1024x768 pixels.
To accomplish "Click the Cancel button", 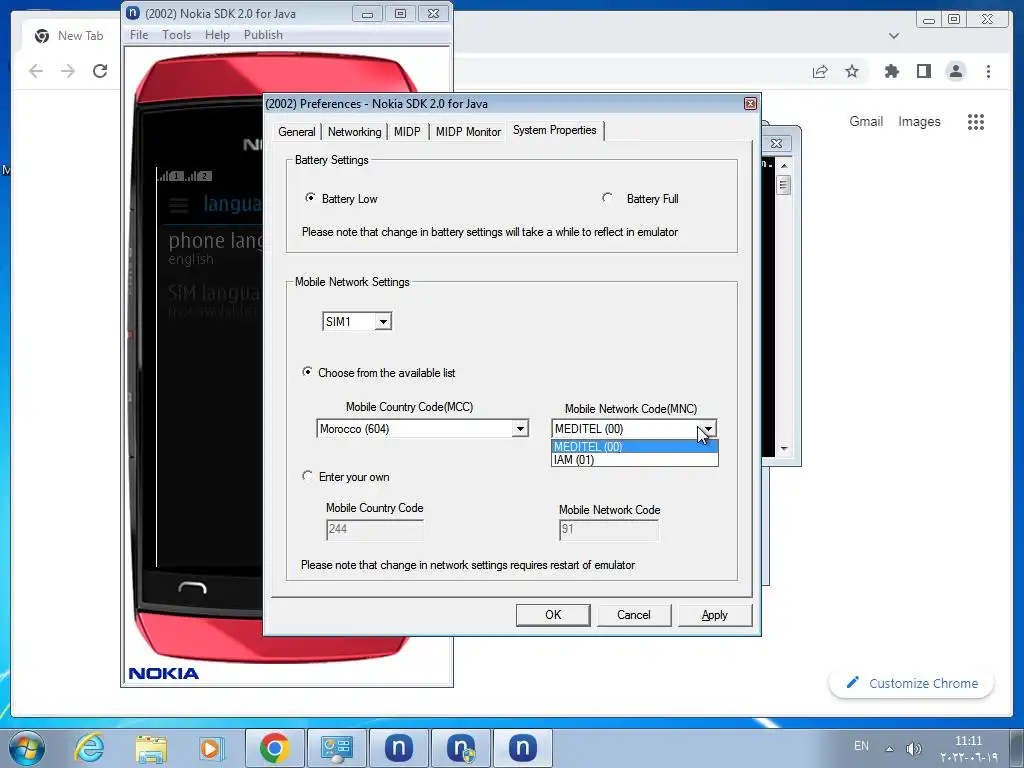I will [x=633, y=615].
